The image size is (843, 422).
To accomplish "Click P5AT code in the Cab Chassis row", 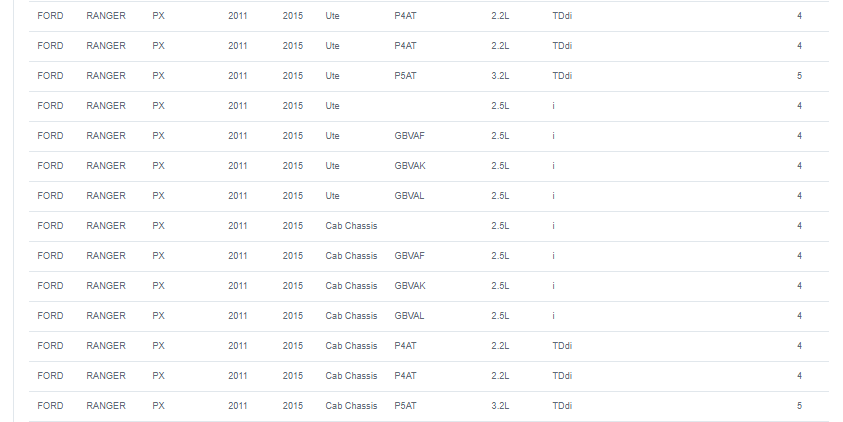I will coord(405,406).
